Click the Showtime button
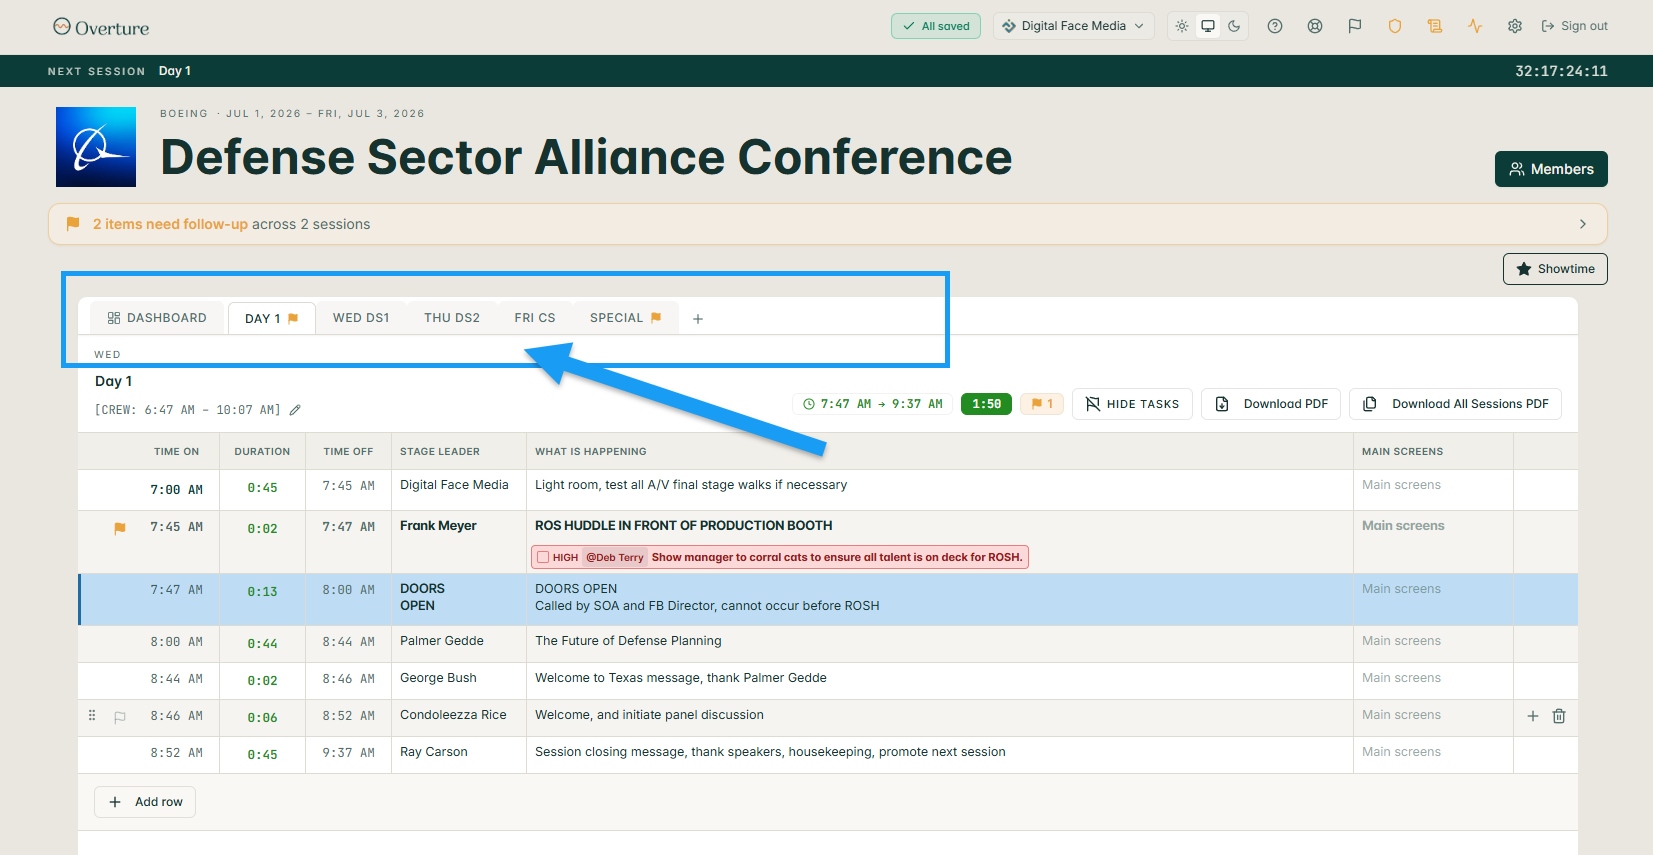This screenshot has height=855, width=1653. (1555, 269)
